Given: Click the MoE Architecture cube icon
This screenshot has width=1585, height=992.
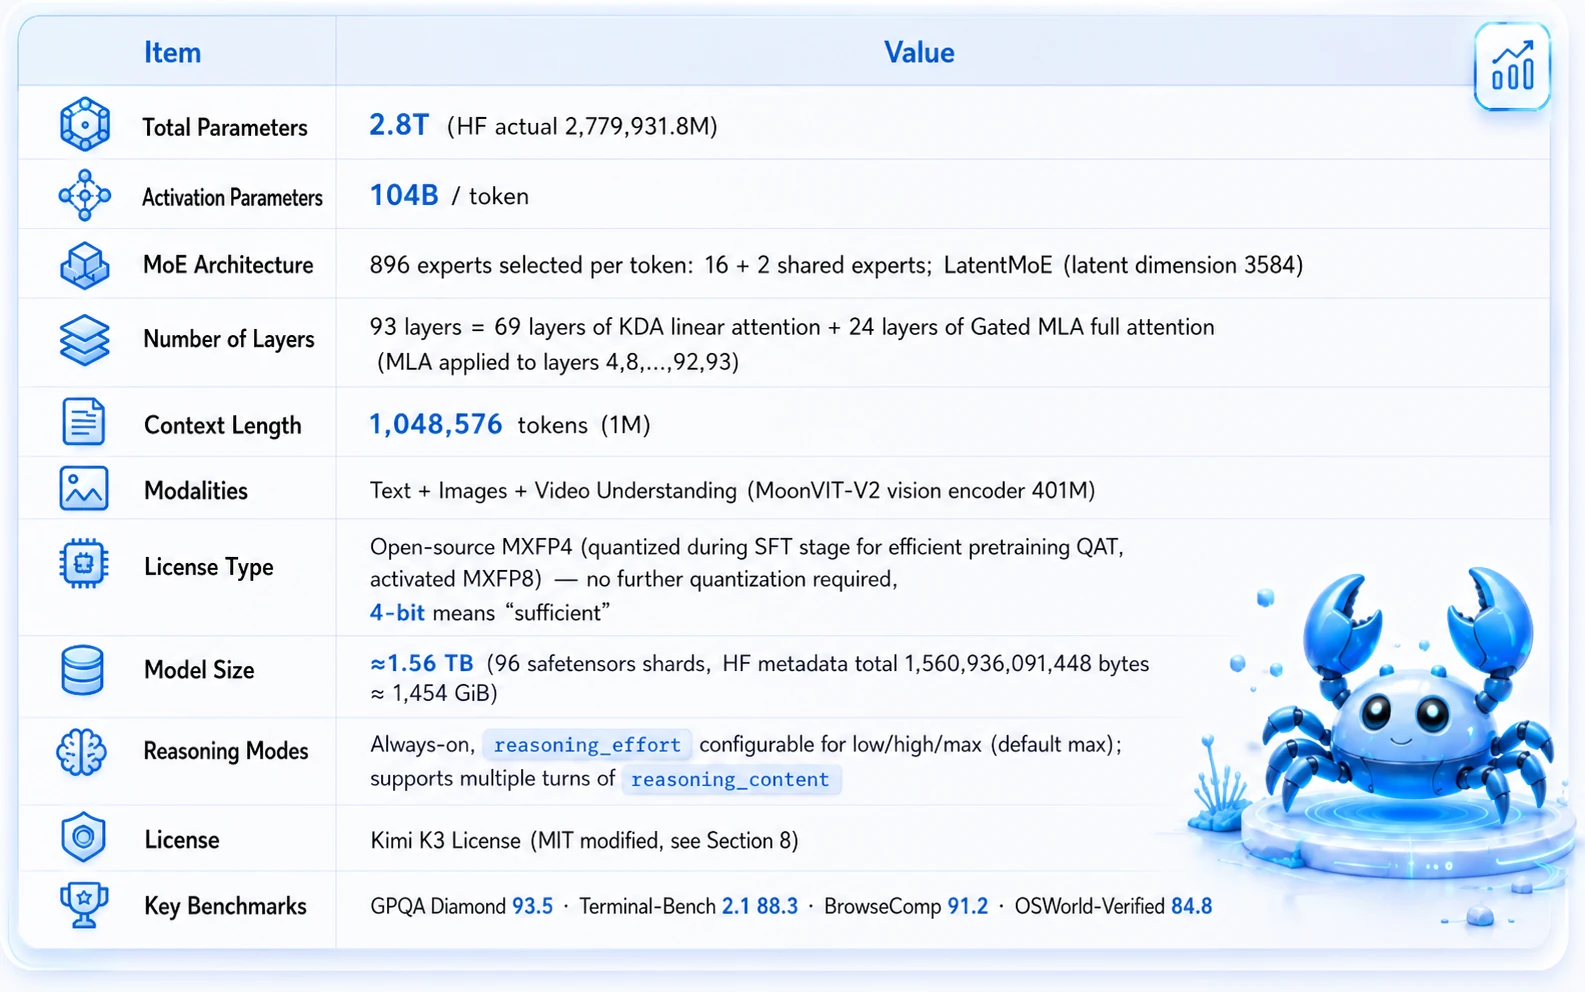Looking at the screenshot, I should pos(85,265).
